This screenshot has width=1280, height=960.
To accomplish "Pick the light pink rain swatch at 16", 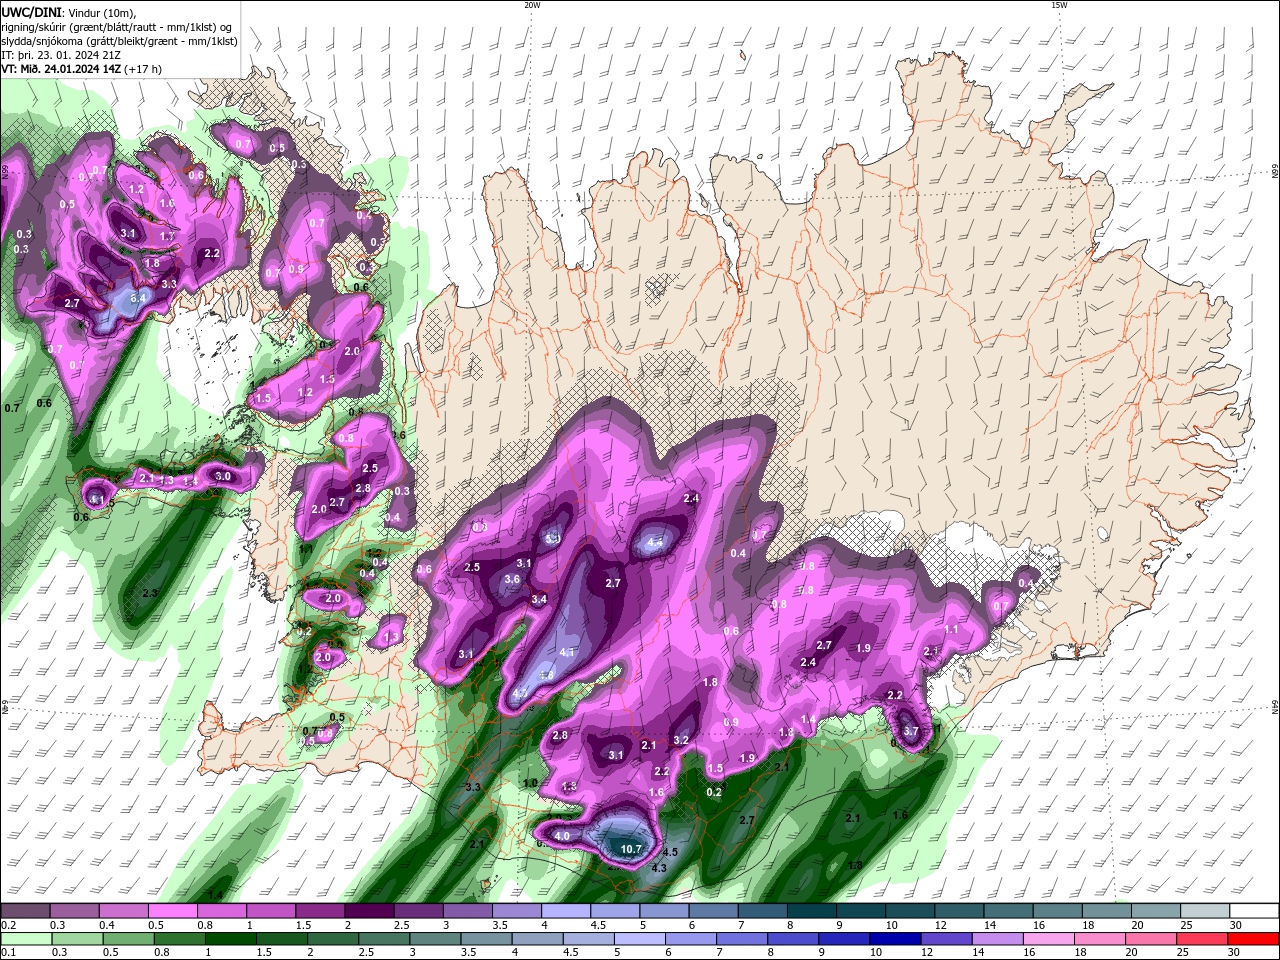I will click(1049, 939).
